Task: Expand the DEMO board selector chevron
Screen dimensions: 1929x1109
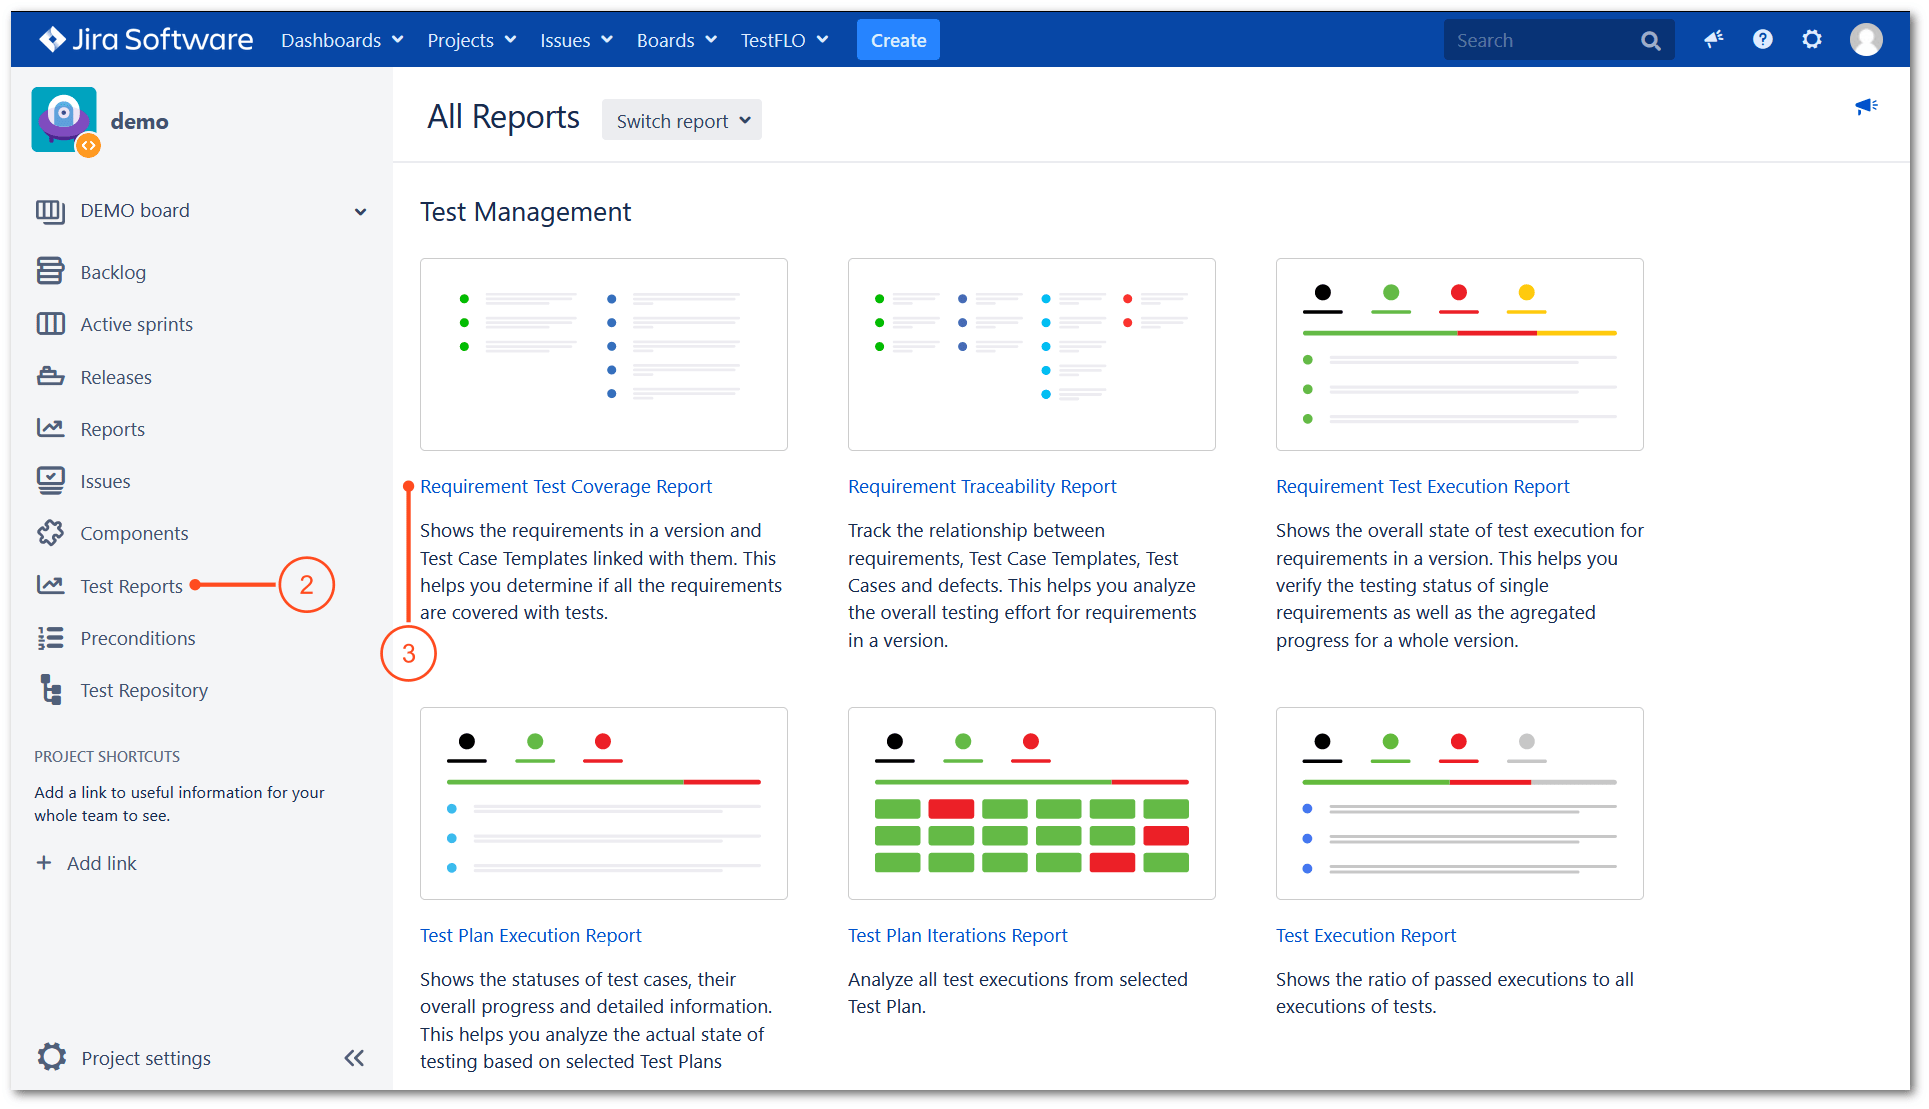Action: point(359,211)
